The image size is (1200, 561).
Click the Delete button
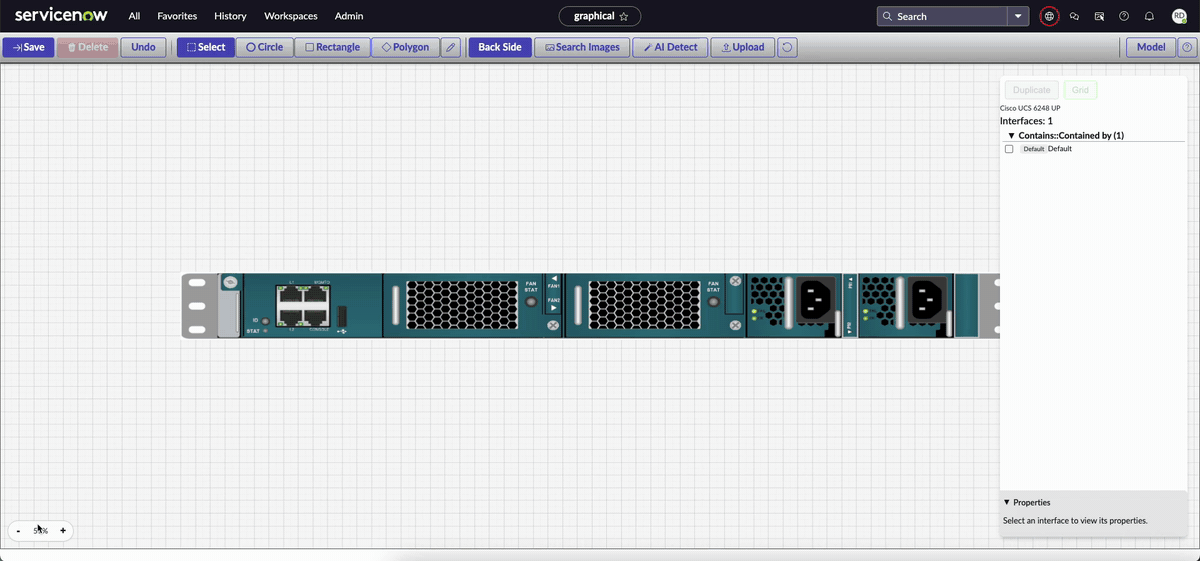[x=87, y=47]
